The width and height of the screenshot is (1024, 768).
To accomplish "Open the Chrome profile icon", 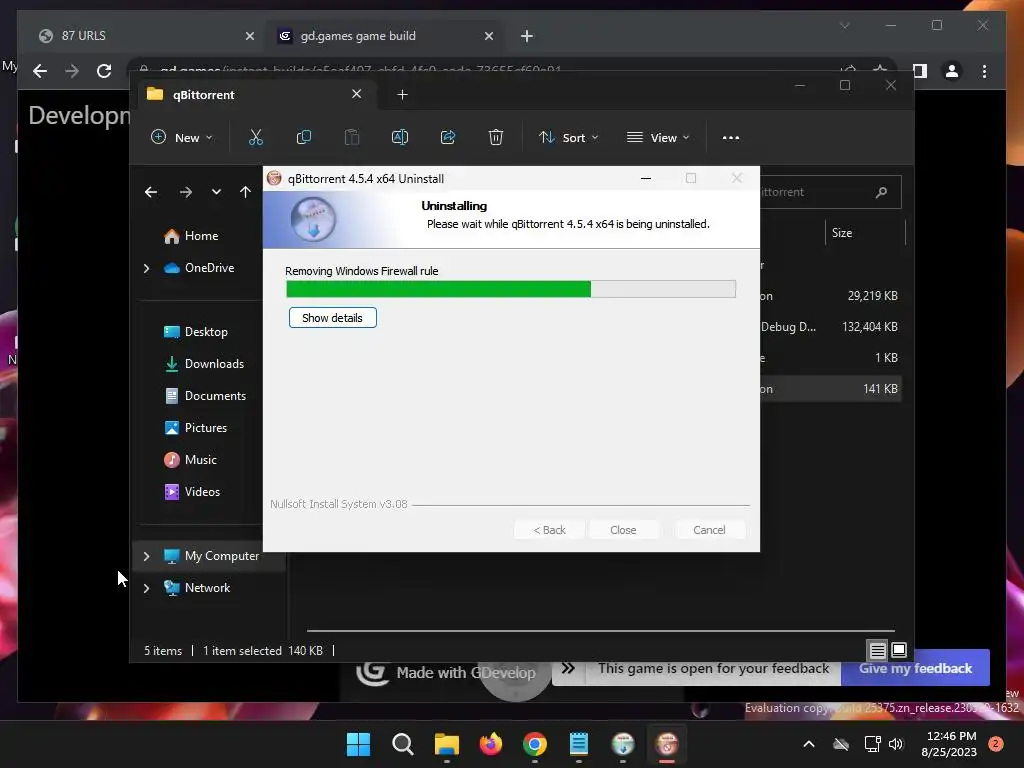I will click(952, 71).
